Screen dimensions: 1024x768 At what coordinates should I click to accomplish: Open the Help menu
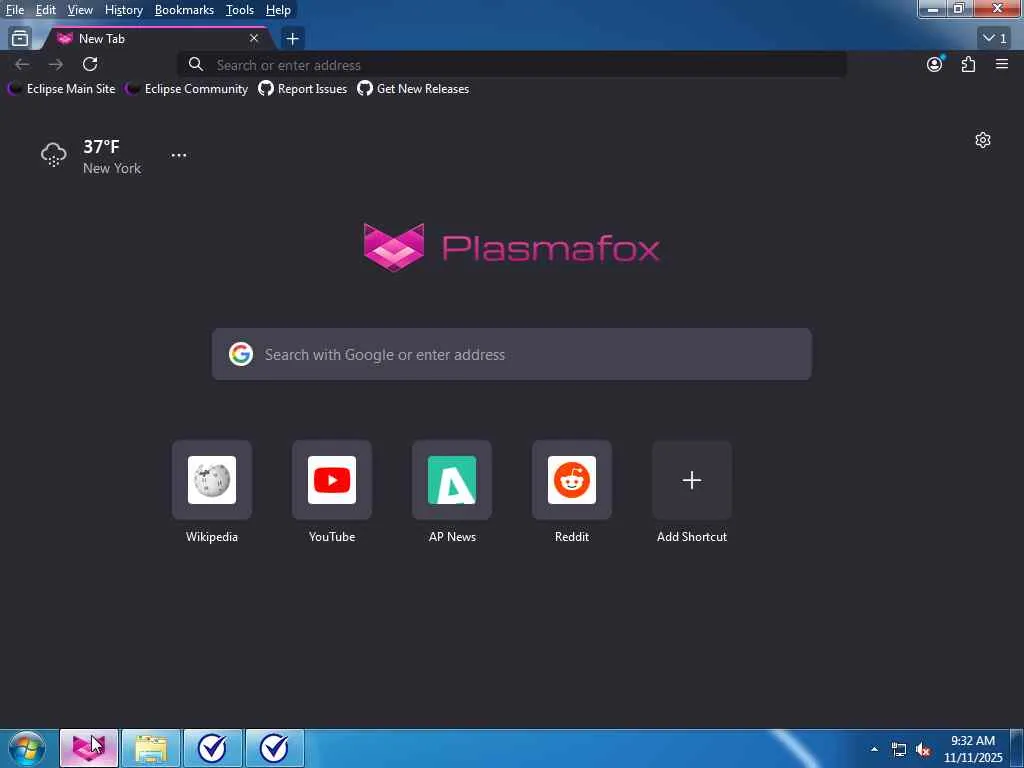click(278, 10)
